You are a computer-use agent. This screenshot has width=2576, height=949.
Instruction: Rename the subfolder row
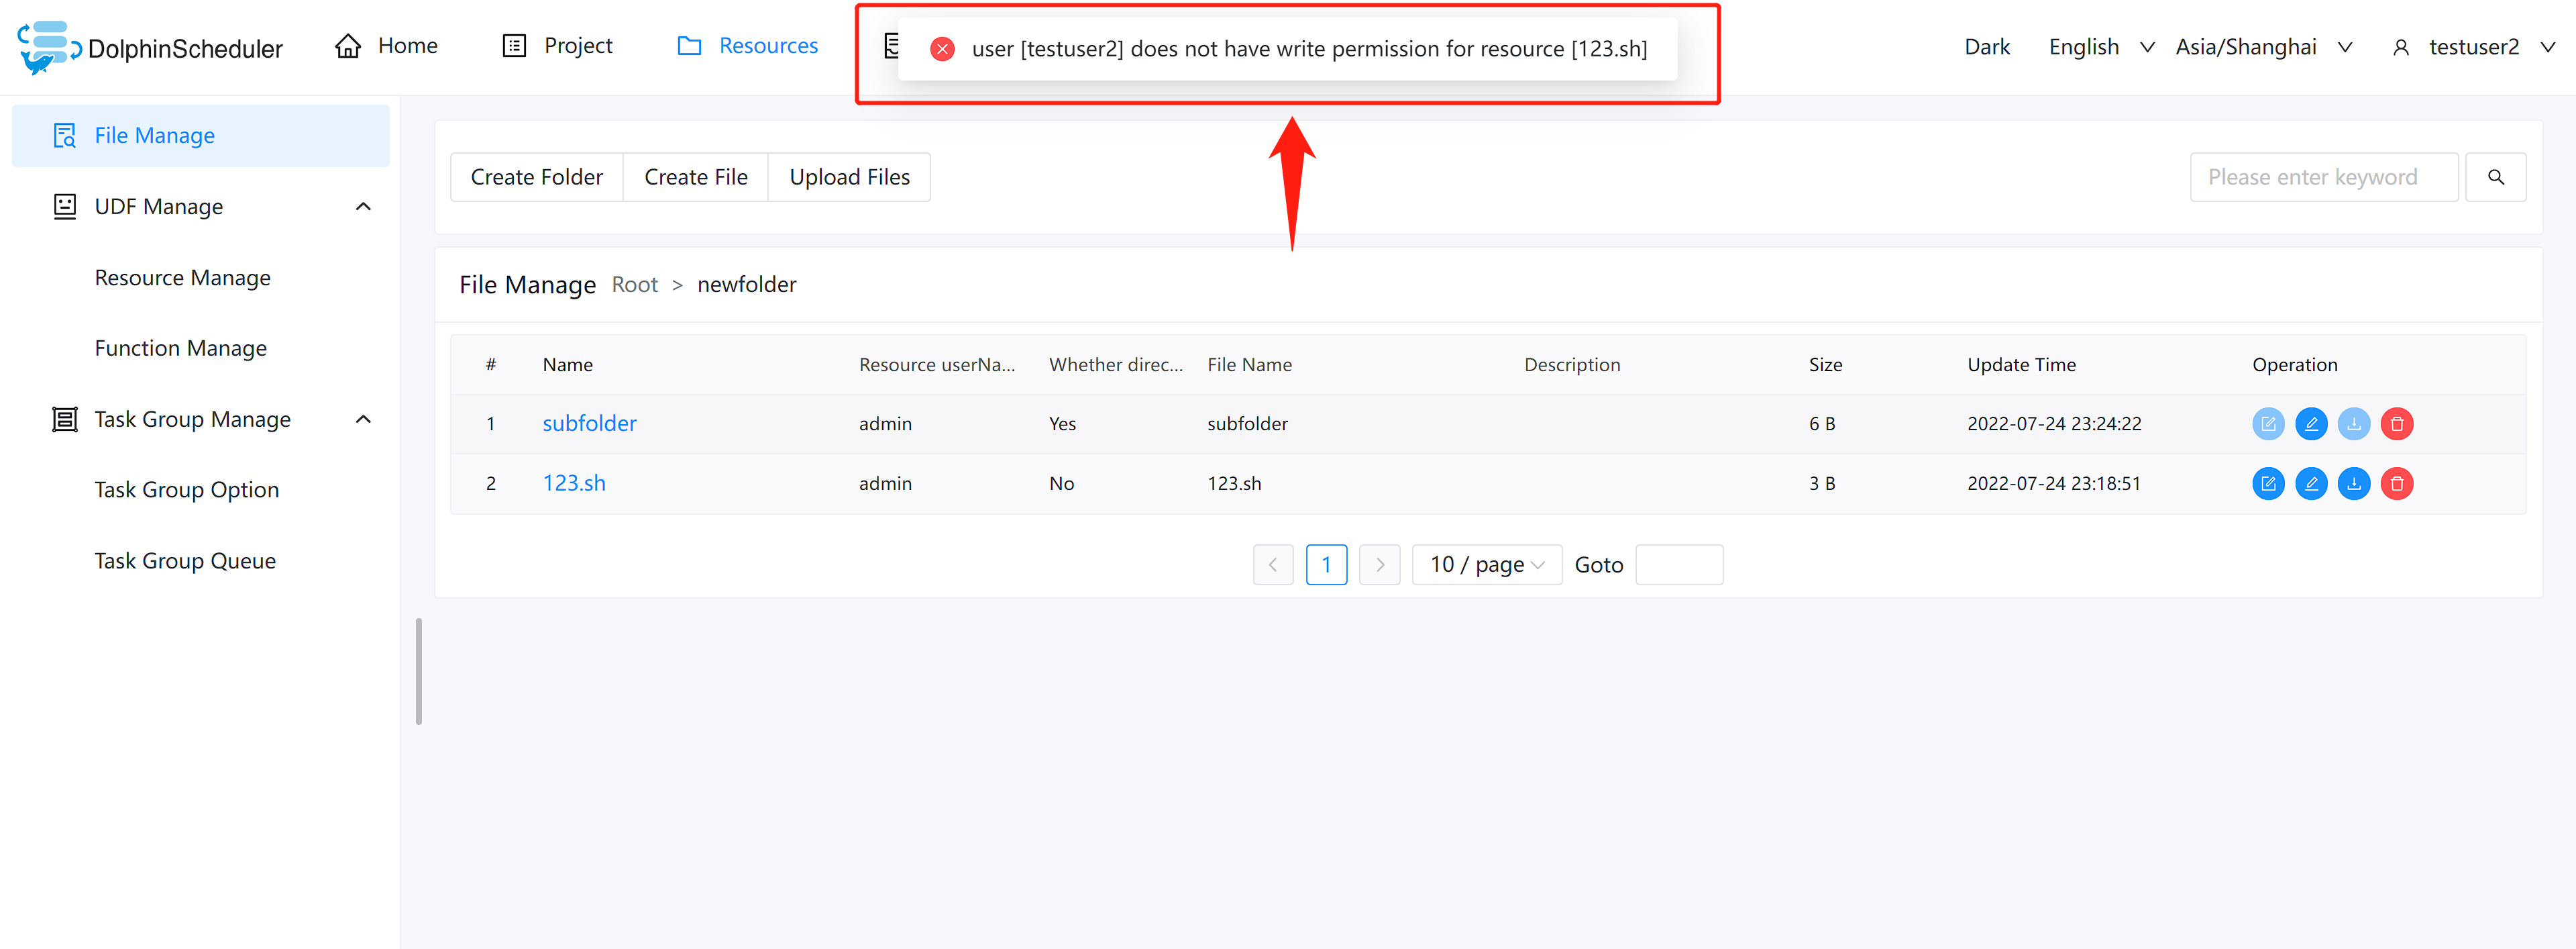tap(2310, 424)
